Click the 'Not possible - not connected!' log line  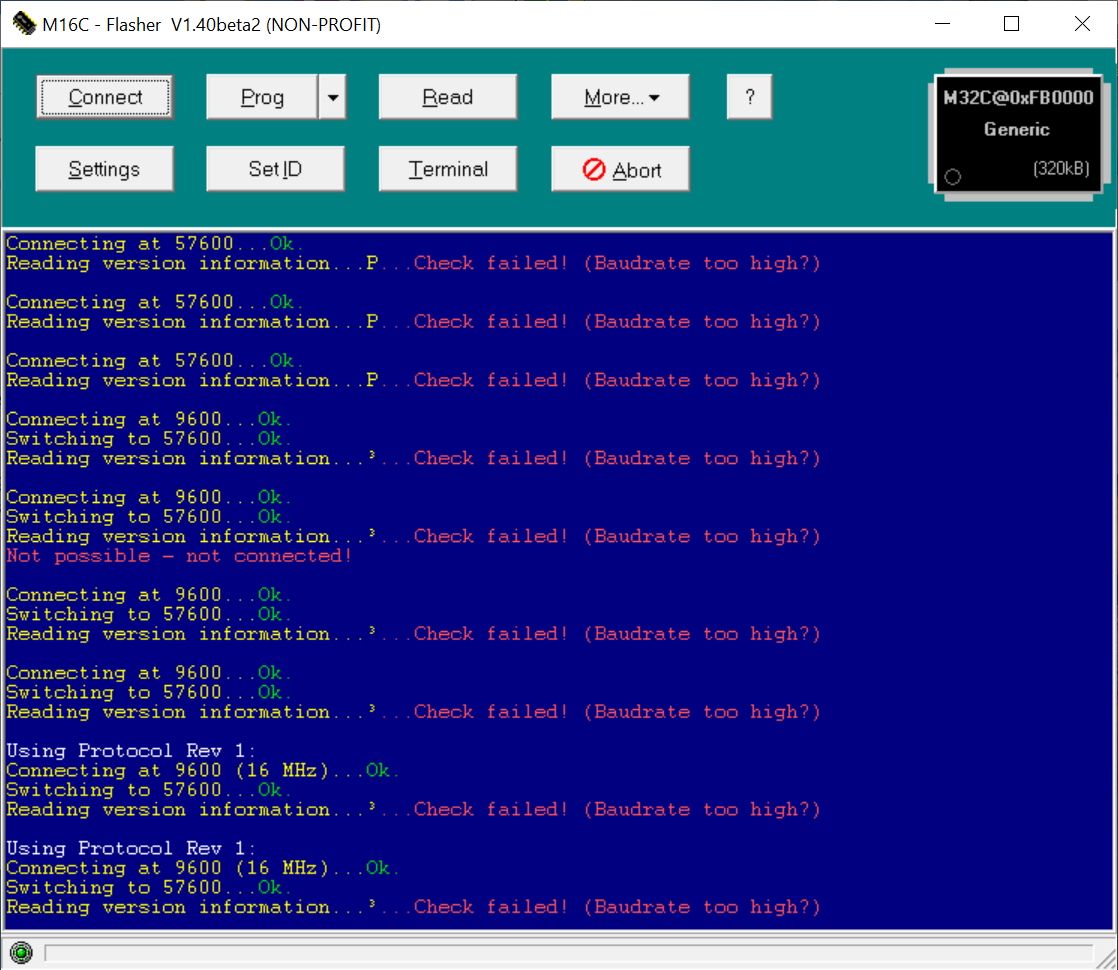(180, 556)
